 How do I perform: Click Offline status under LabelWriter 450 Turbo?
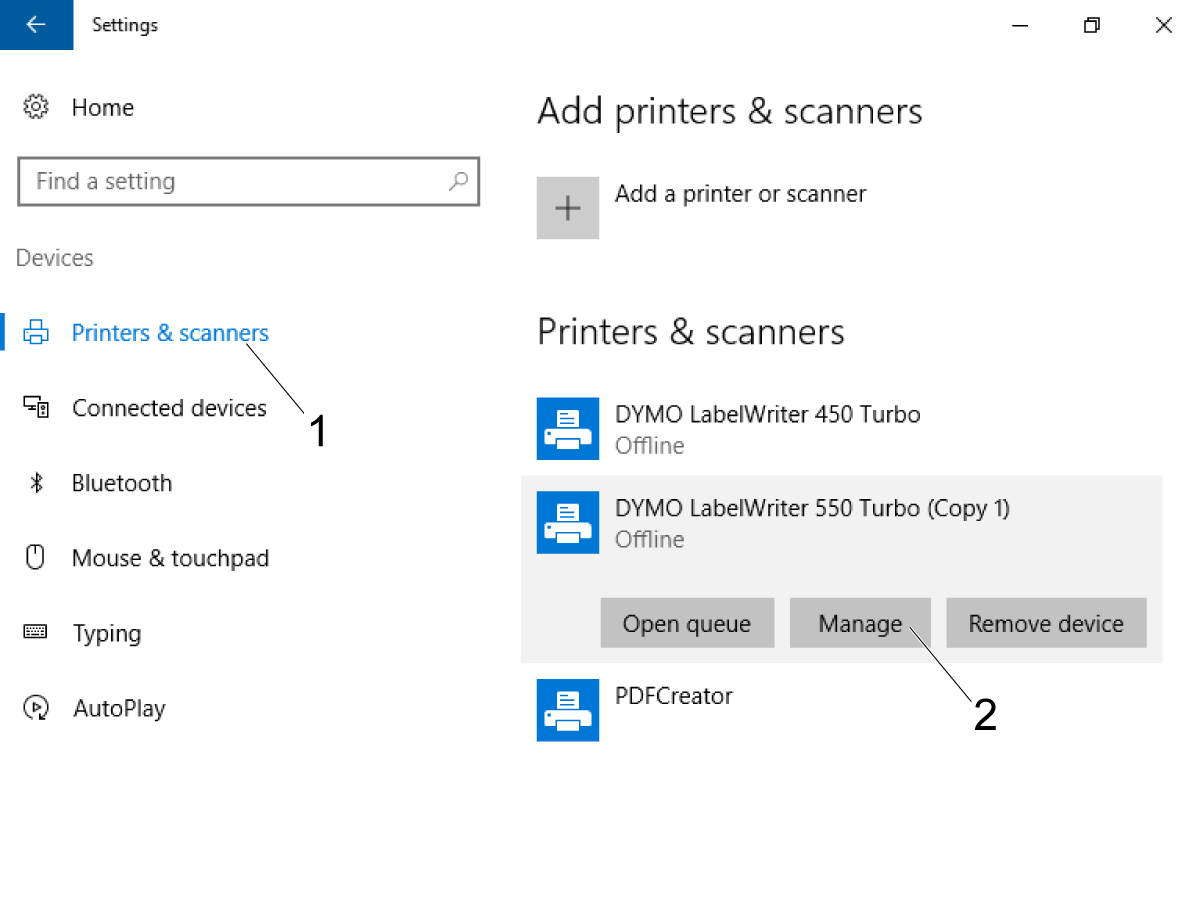pyautogui.click(x=650, y=445)
